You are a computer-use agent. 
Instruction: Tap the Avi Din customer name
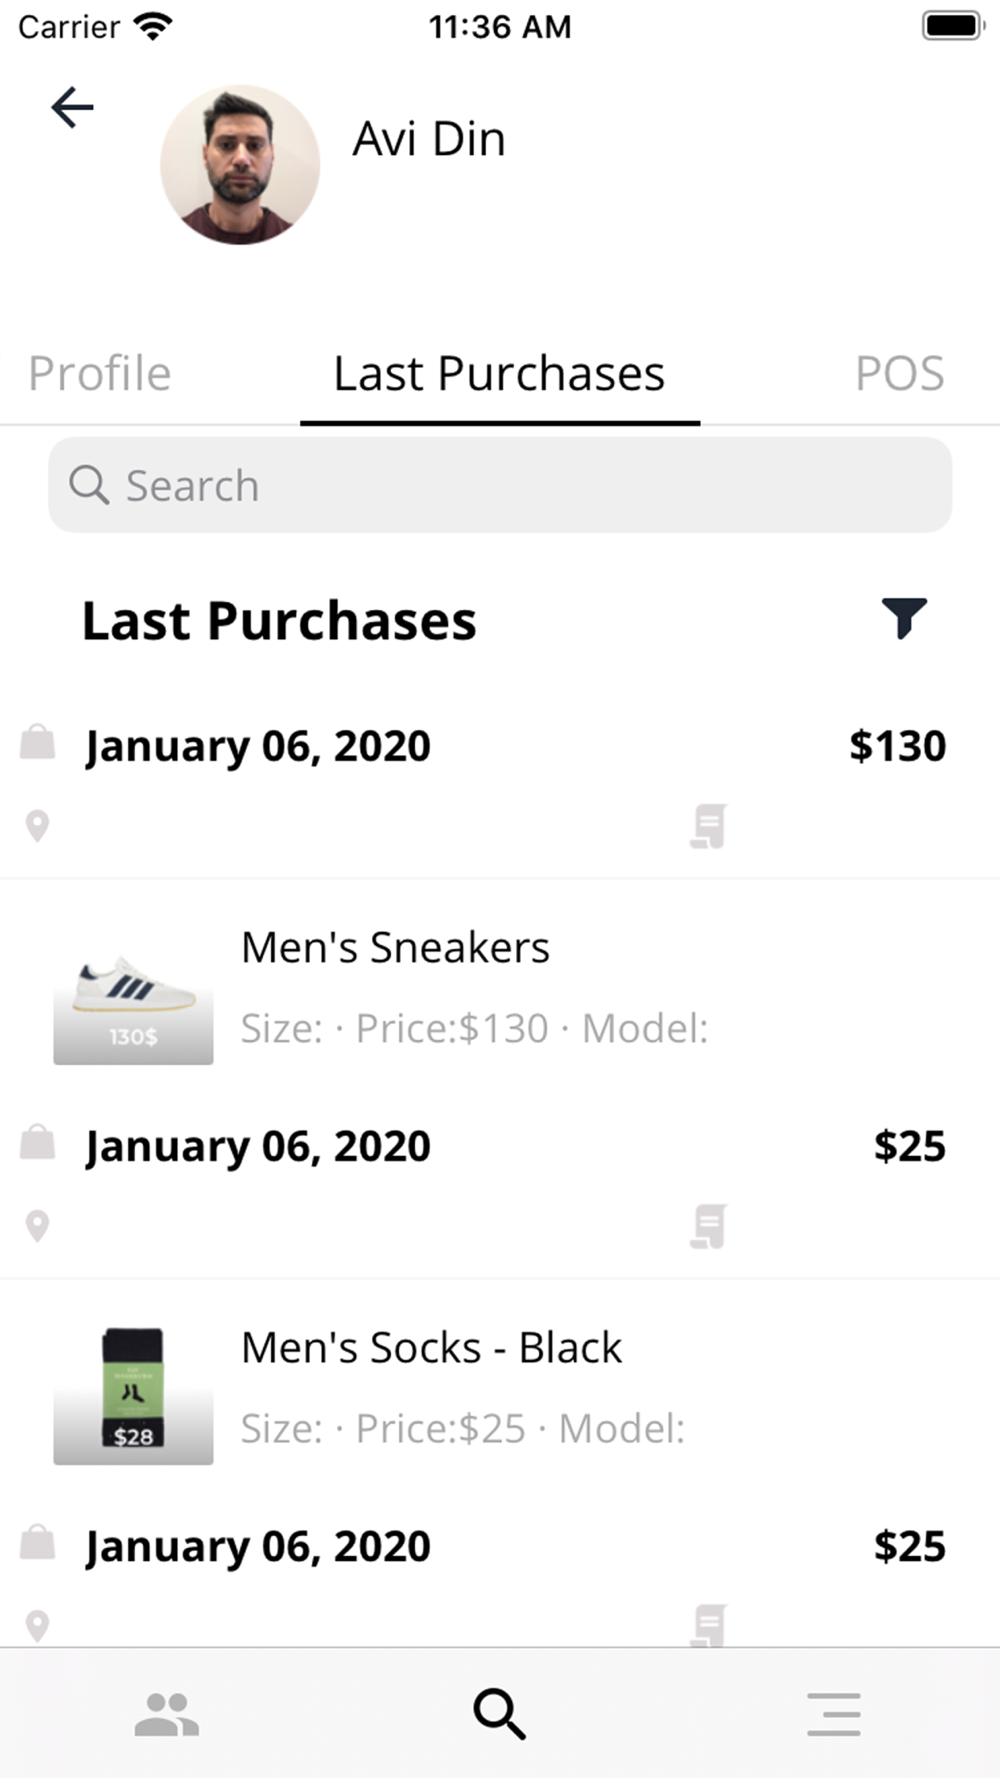point(429,139)
